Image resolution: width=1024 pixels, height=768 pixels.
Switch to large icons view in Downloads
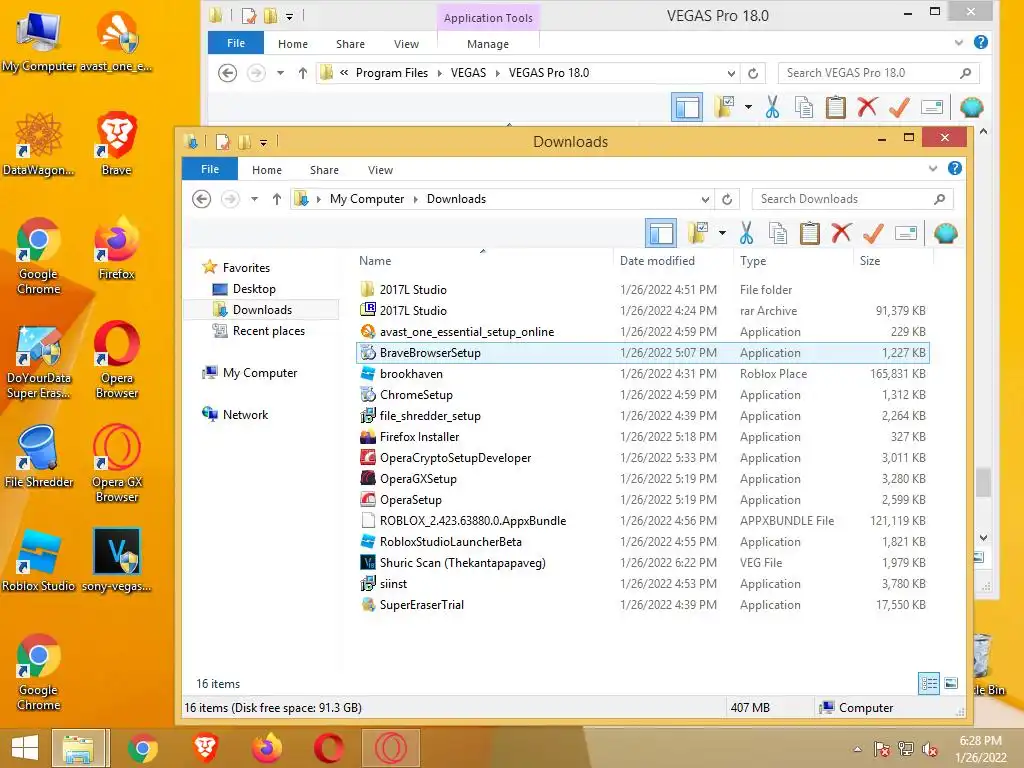(951, 683)
